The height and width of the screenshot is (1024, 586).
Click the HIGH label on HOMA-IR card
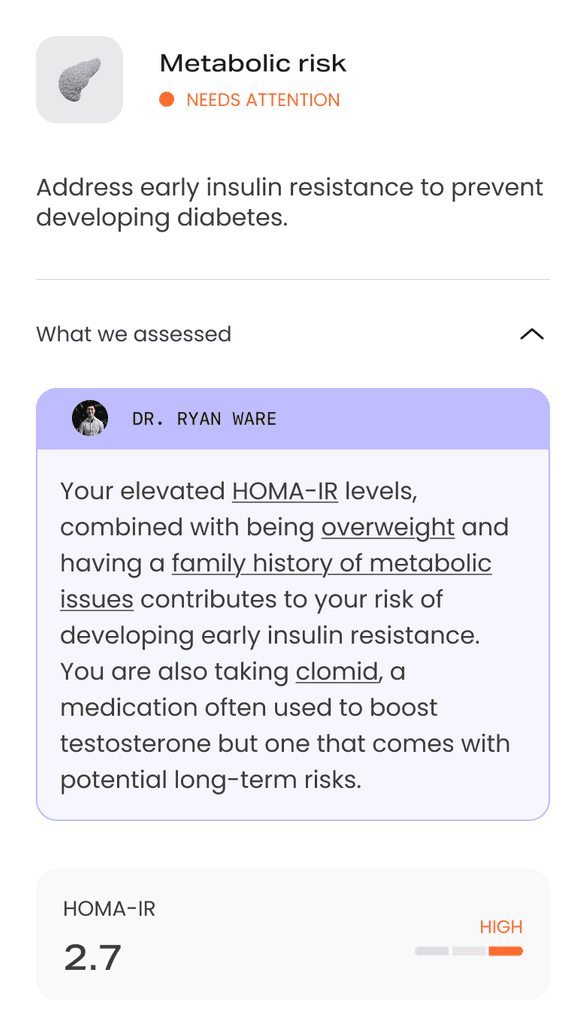(501, 927)
